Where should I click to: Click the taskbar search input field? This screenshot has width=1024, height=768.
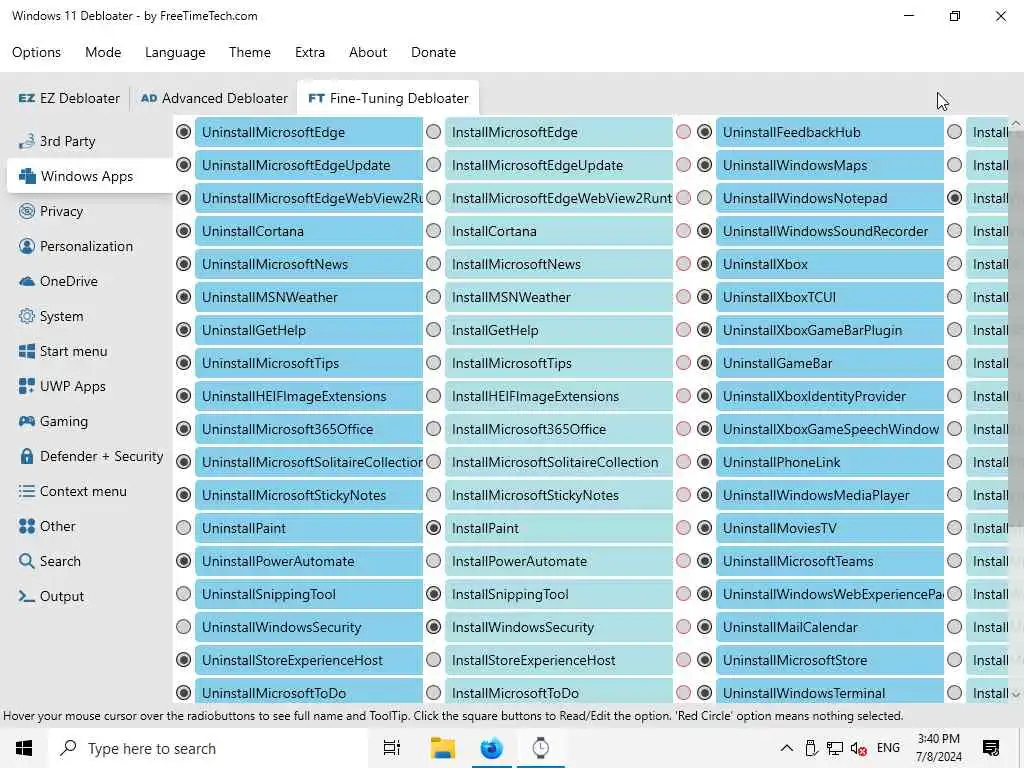[208, 748]
